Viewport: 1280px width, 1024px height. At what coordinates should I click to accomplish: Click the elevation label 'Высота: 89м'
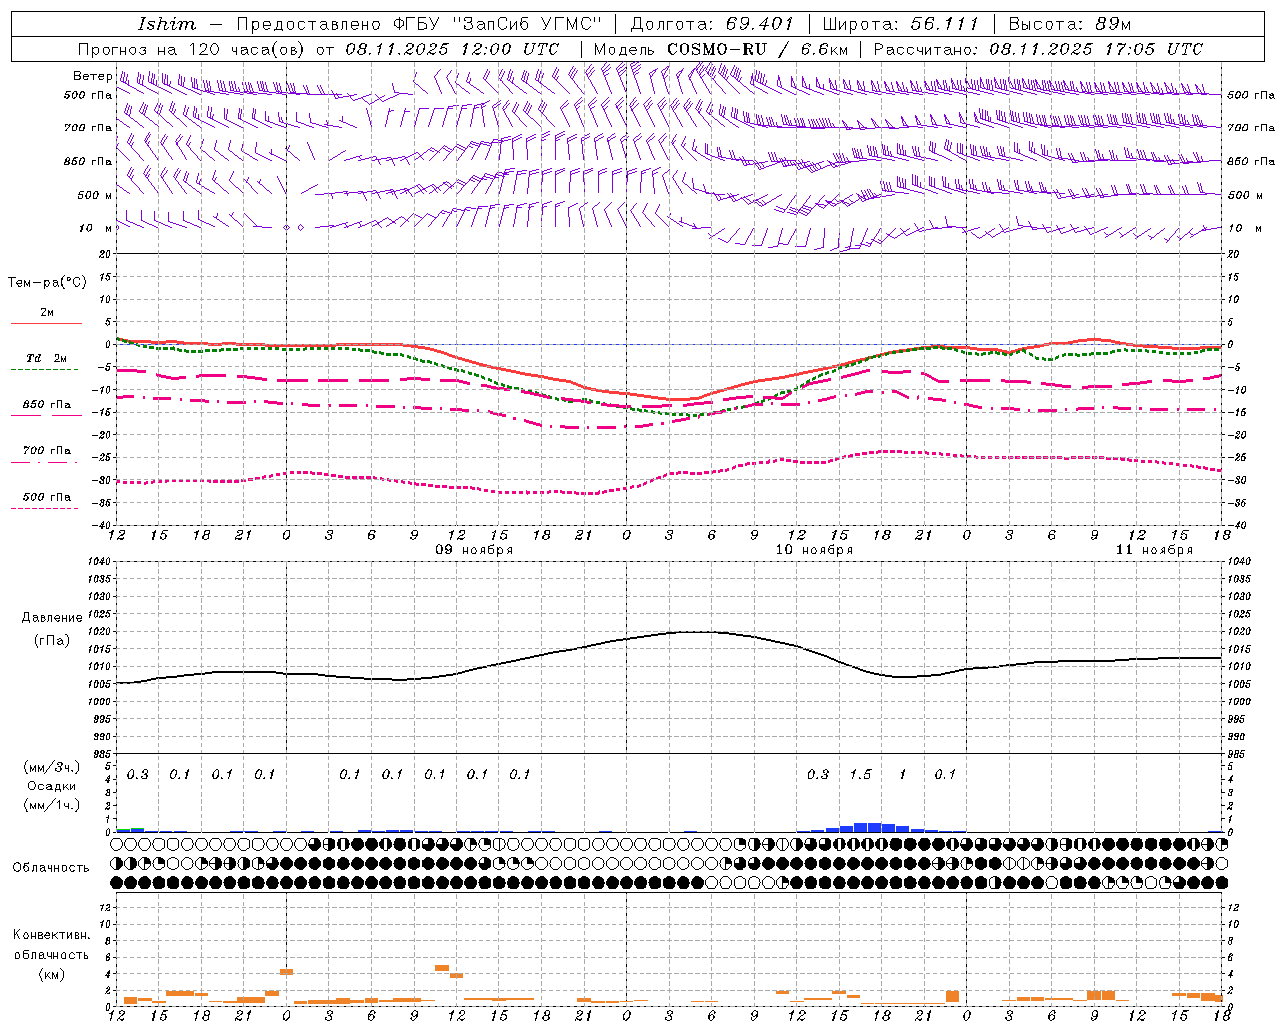1070,24
